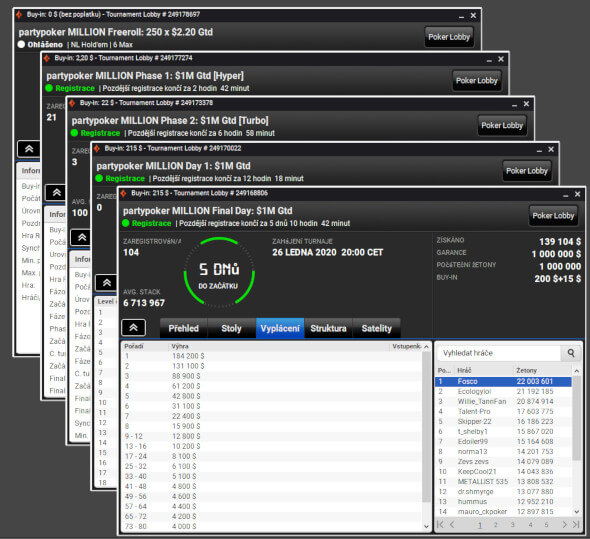
Task: Collapse header in the Freeroll window
Action: 29,149
